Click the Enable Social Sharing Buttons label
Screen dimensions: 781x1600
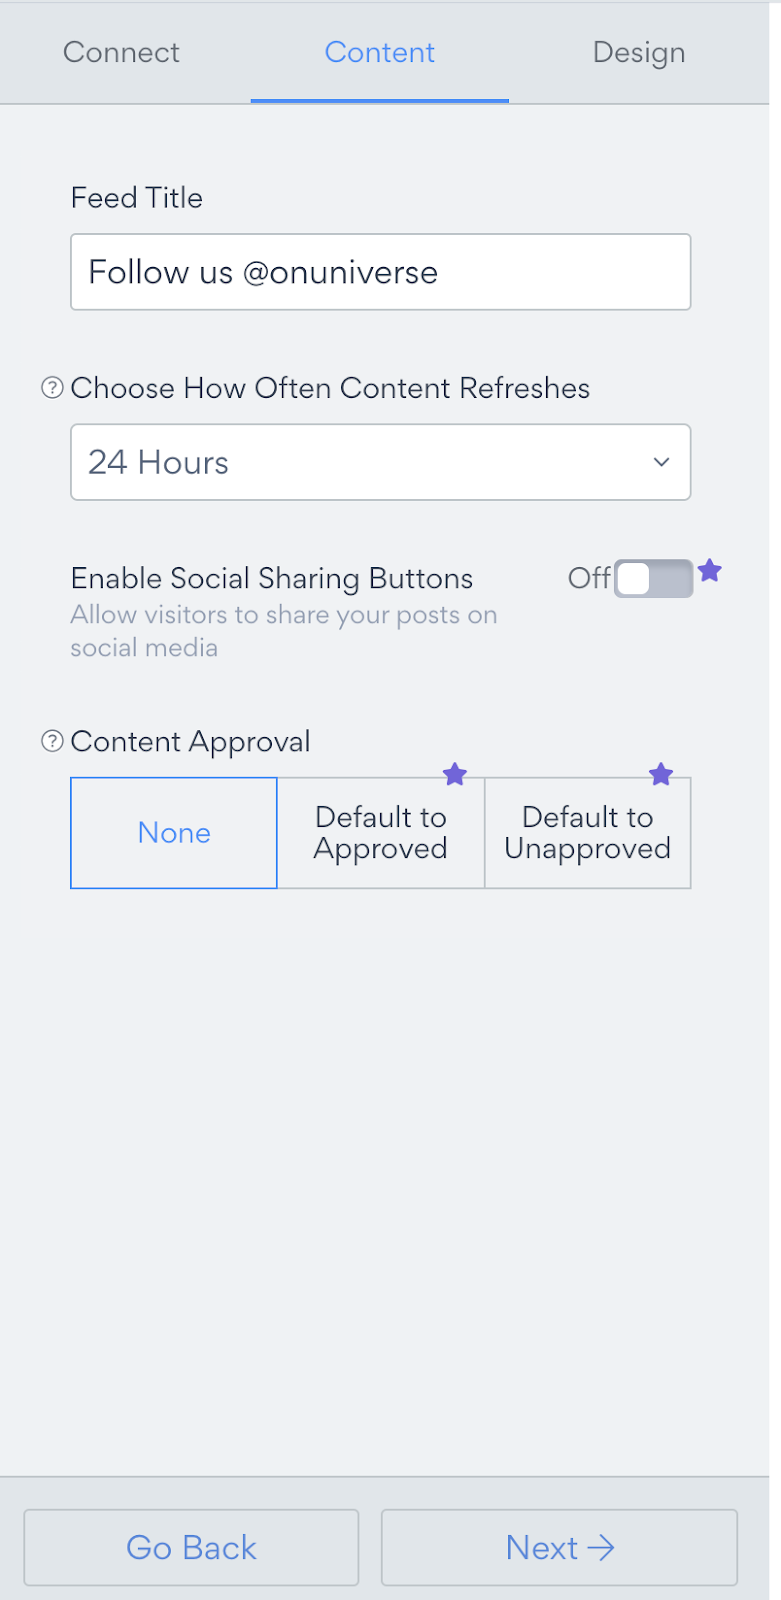point(272,578)
